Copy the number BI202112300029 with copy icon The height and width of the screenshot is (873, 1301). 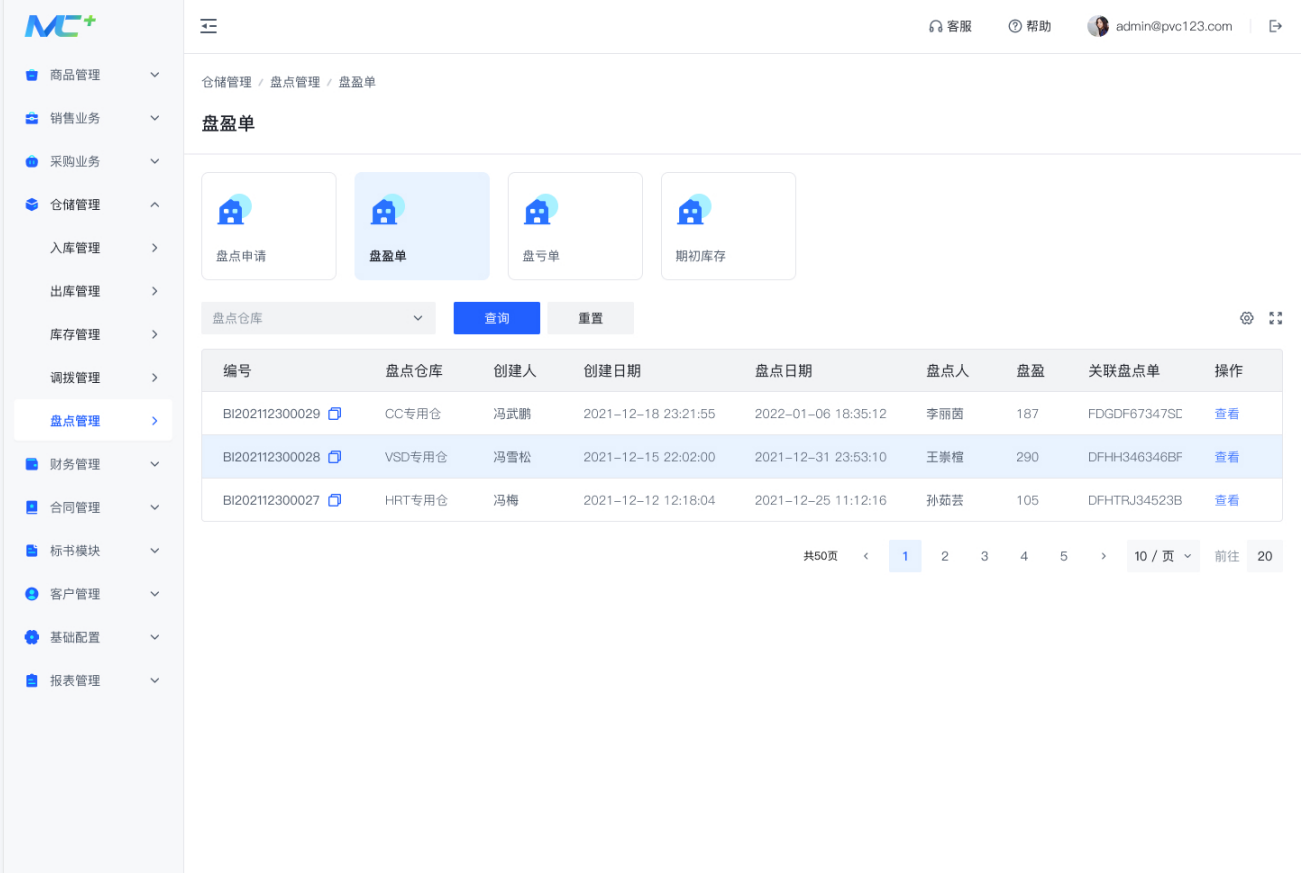335,413
